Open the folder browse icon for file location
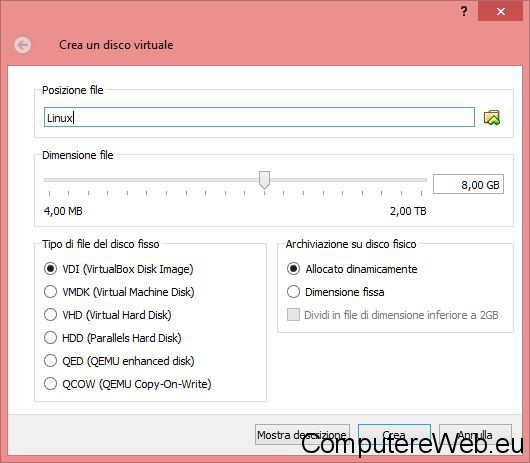Image resolution: width=530 pixels, height=463 pixels. tap(492, 118)
